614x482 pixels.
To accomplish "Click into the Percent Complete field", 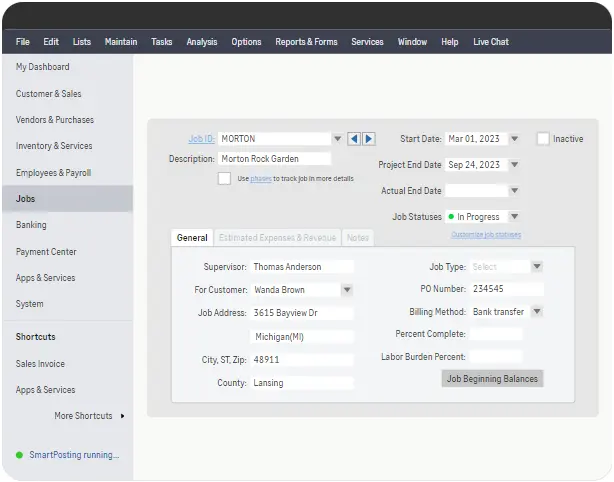I will 495,334.
